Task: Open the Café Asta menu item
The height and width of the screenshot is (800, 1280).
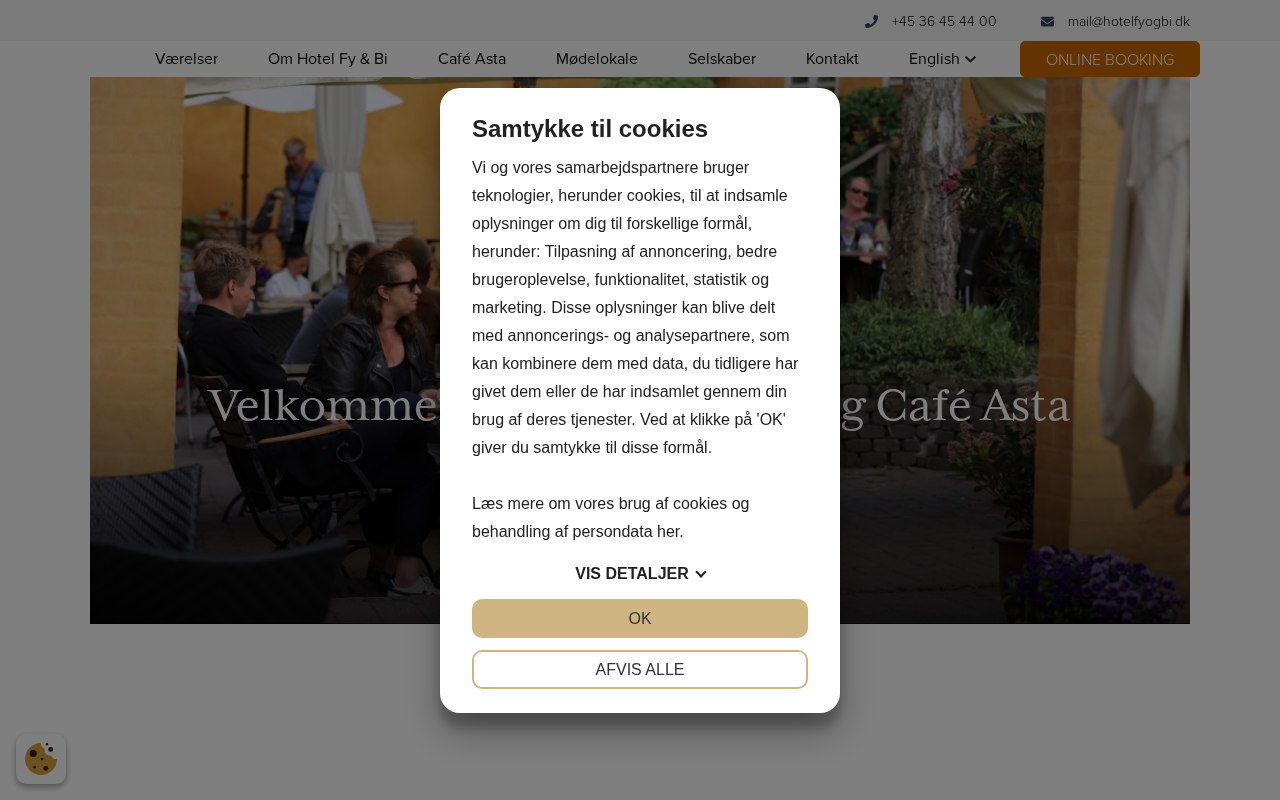Action: click(x=472, y=59)
